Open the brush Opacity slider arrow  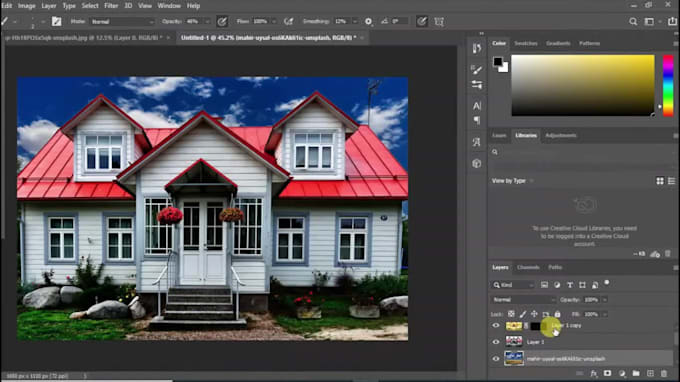(x=207, y=21)
